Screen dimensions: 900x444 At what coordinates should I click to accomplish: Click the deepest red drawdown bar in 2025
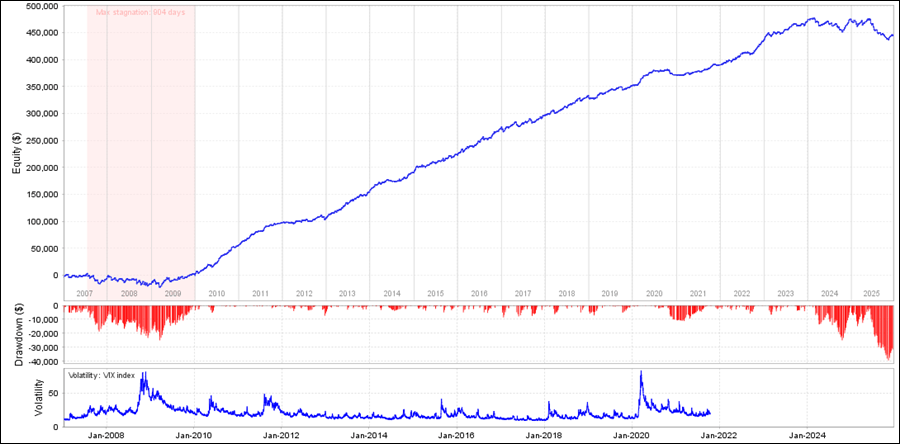[x=889, y=358]
